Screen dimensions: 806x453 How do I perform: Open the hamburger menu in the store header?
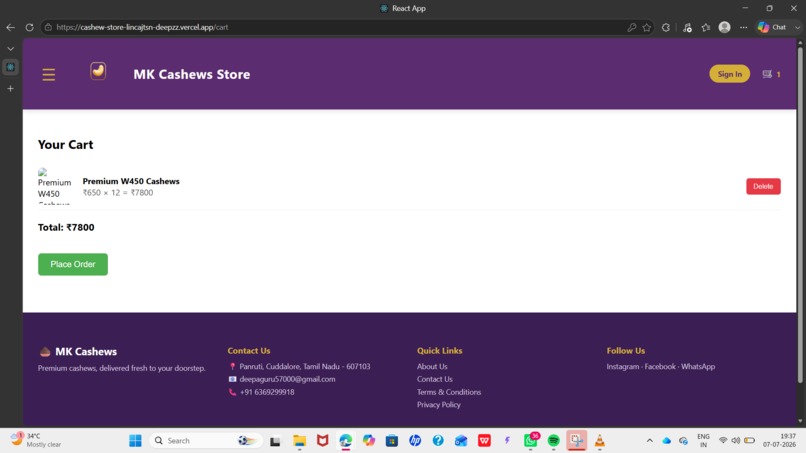point(48,75)
